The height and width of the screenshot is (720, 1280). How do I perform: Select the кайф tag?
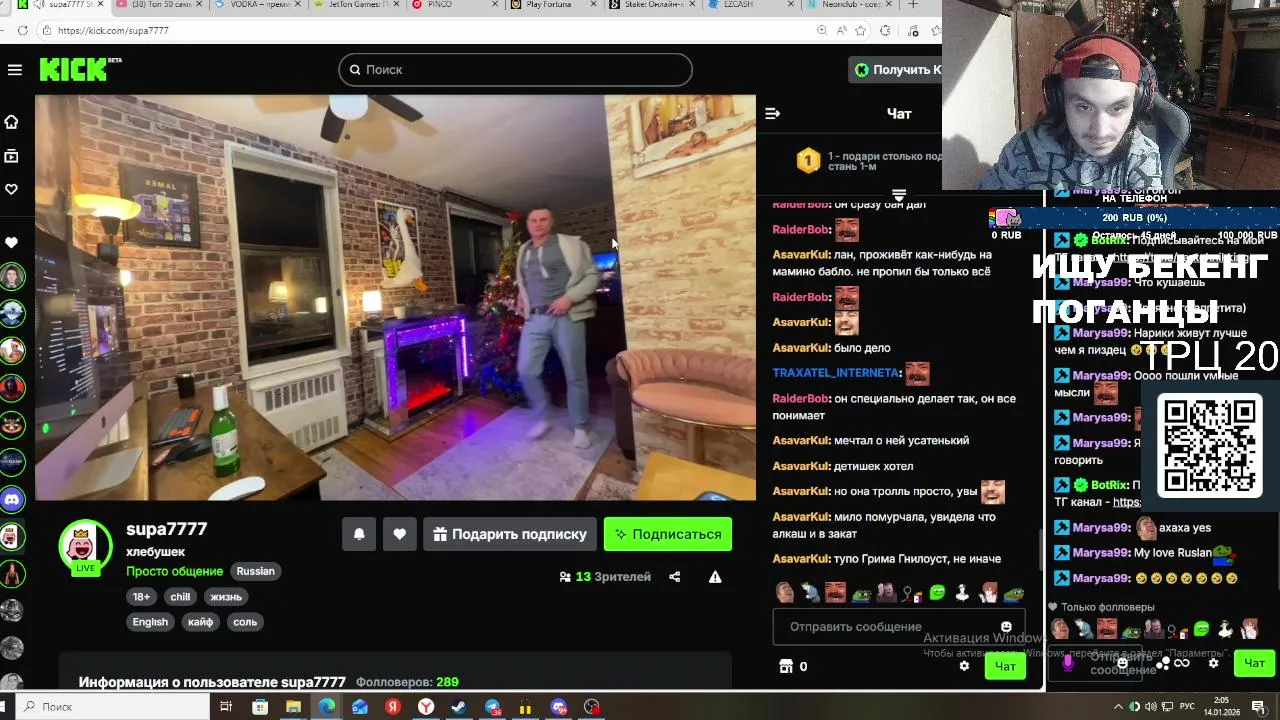pyautogui.click(x=200, y=622)
